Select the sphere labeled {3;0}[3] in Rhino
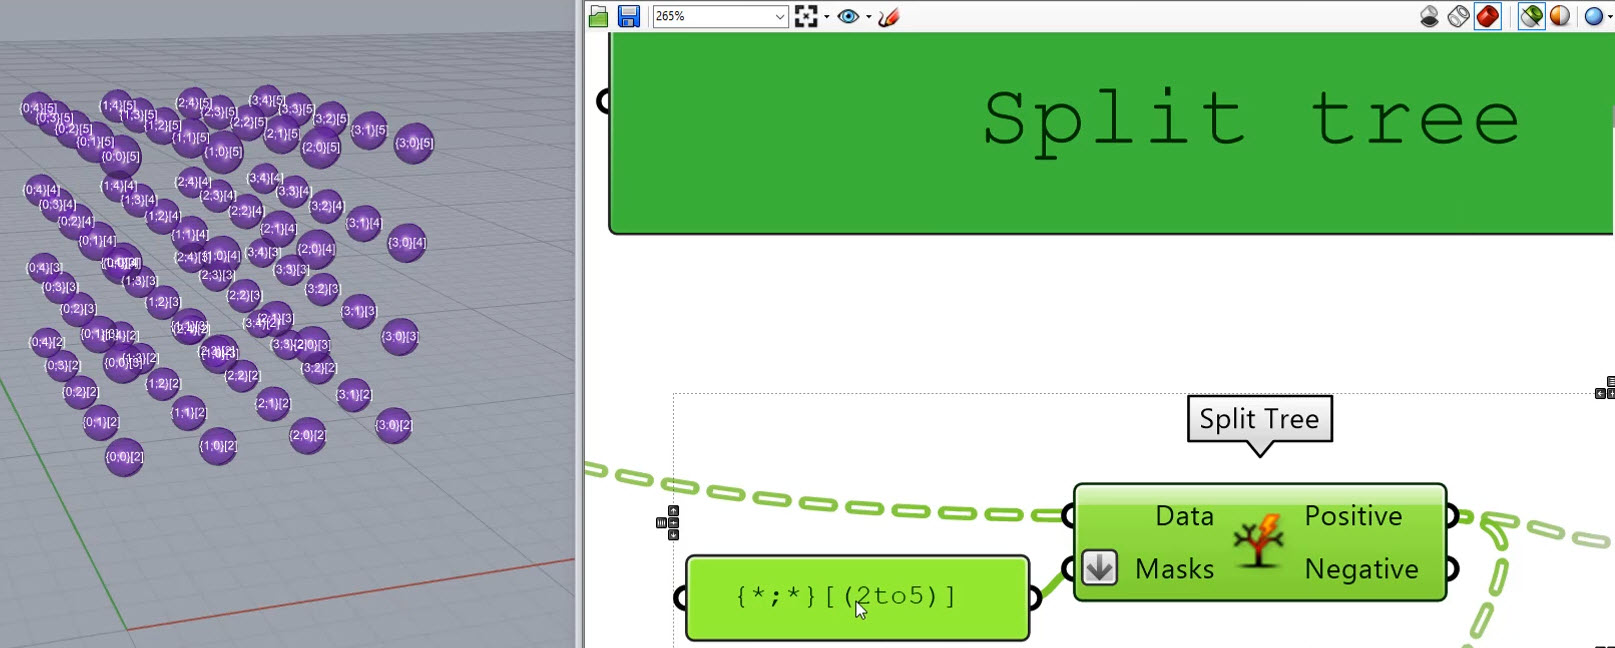The image size is (1615, 648). click(399, 337)
